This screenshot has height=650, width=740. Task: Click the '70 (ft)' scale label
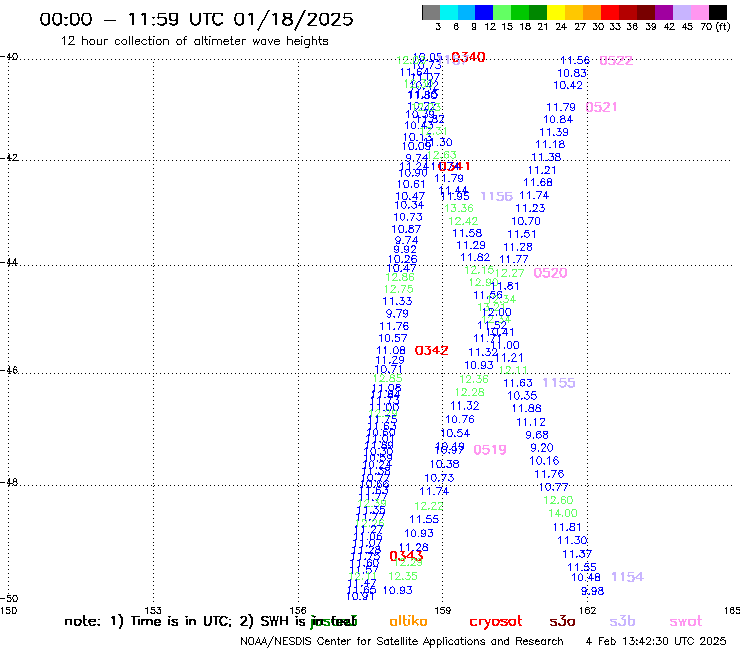[715, 27]
